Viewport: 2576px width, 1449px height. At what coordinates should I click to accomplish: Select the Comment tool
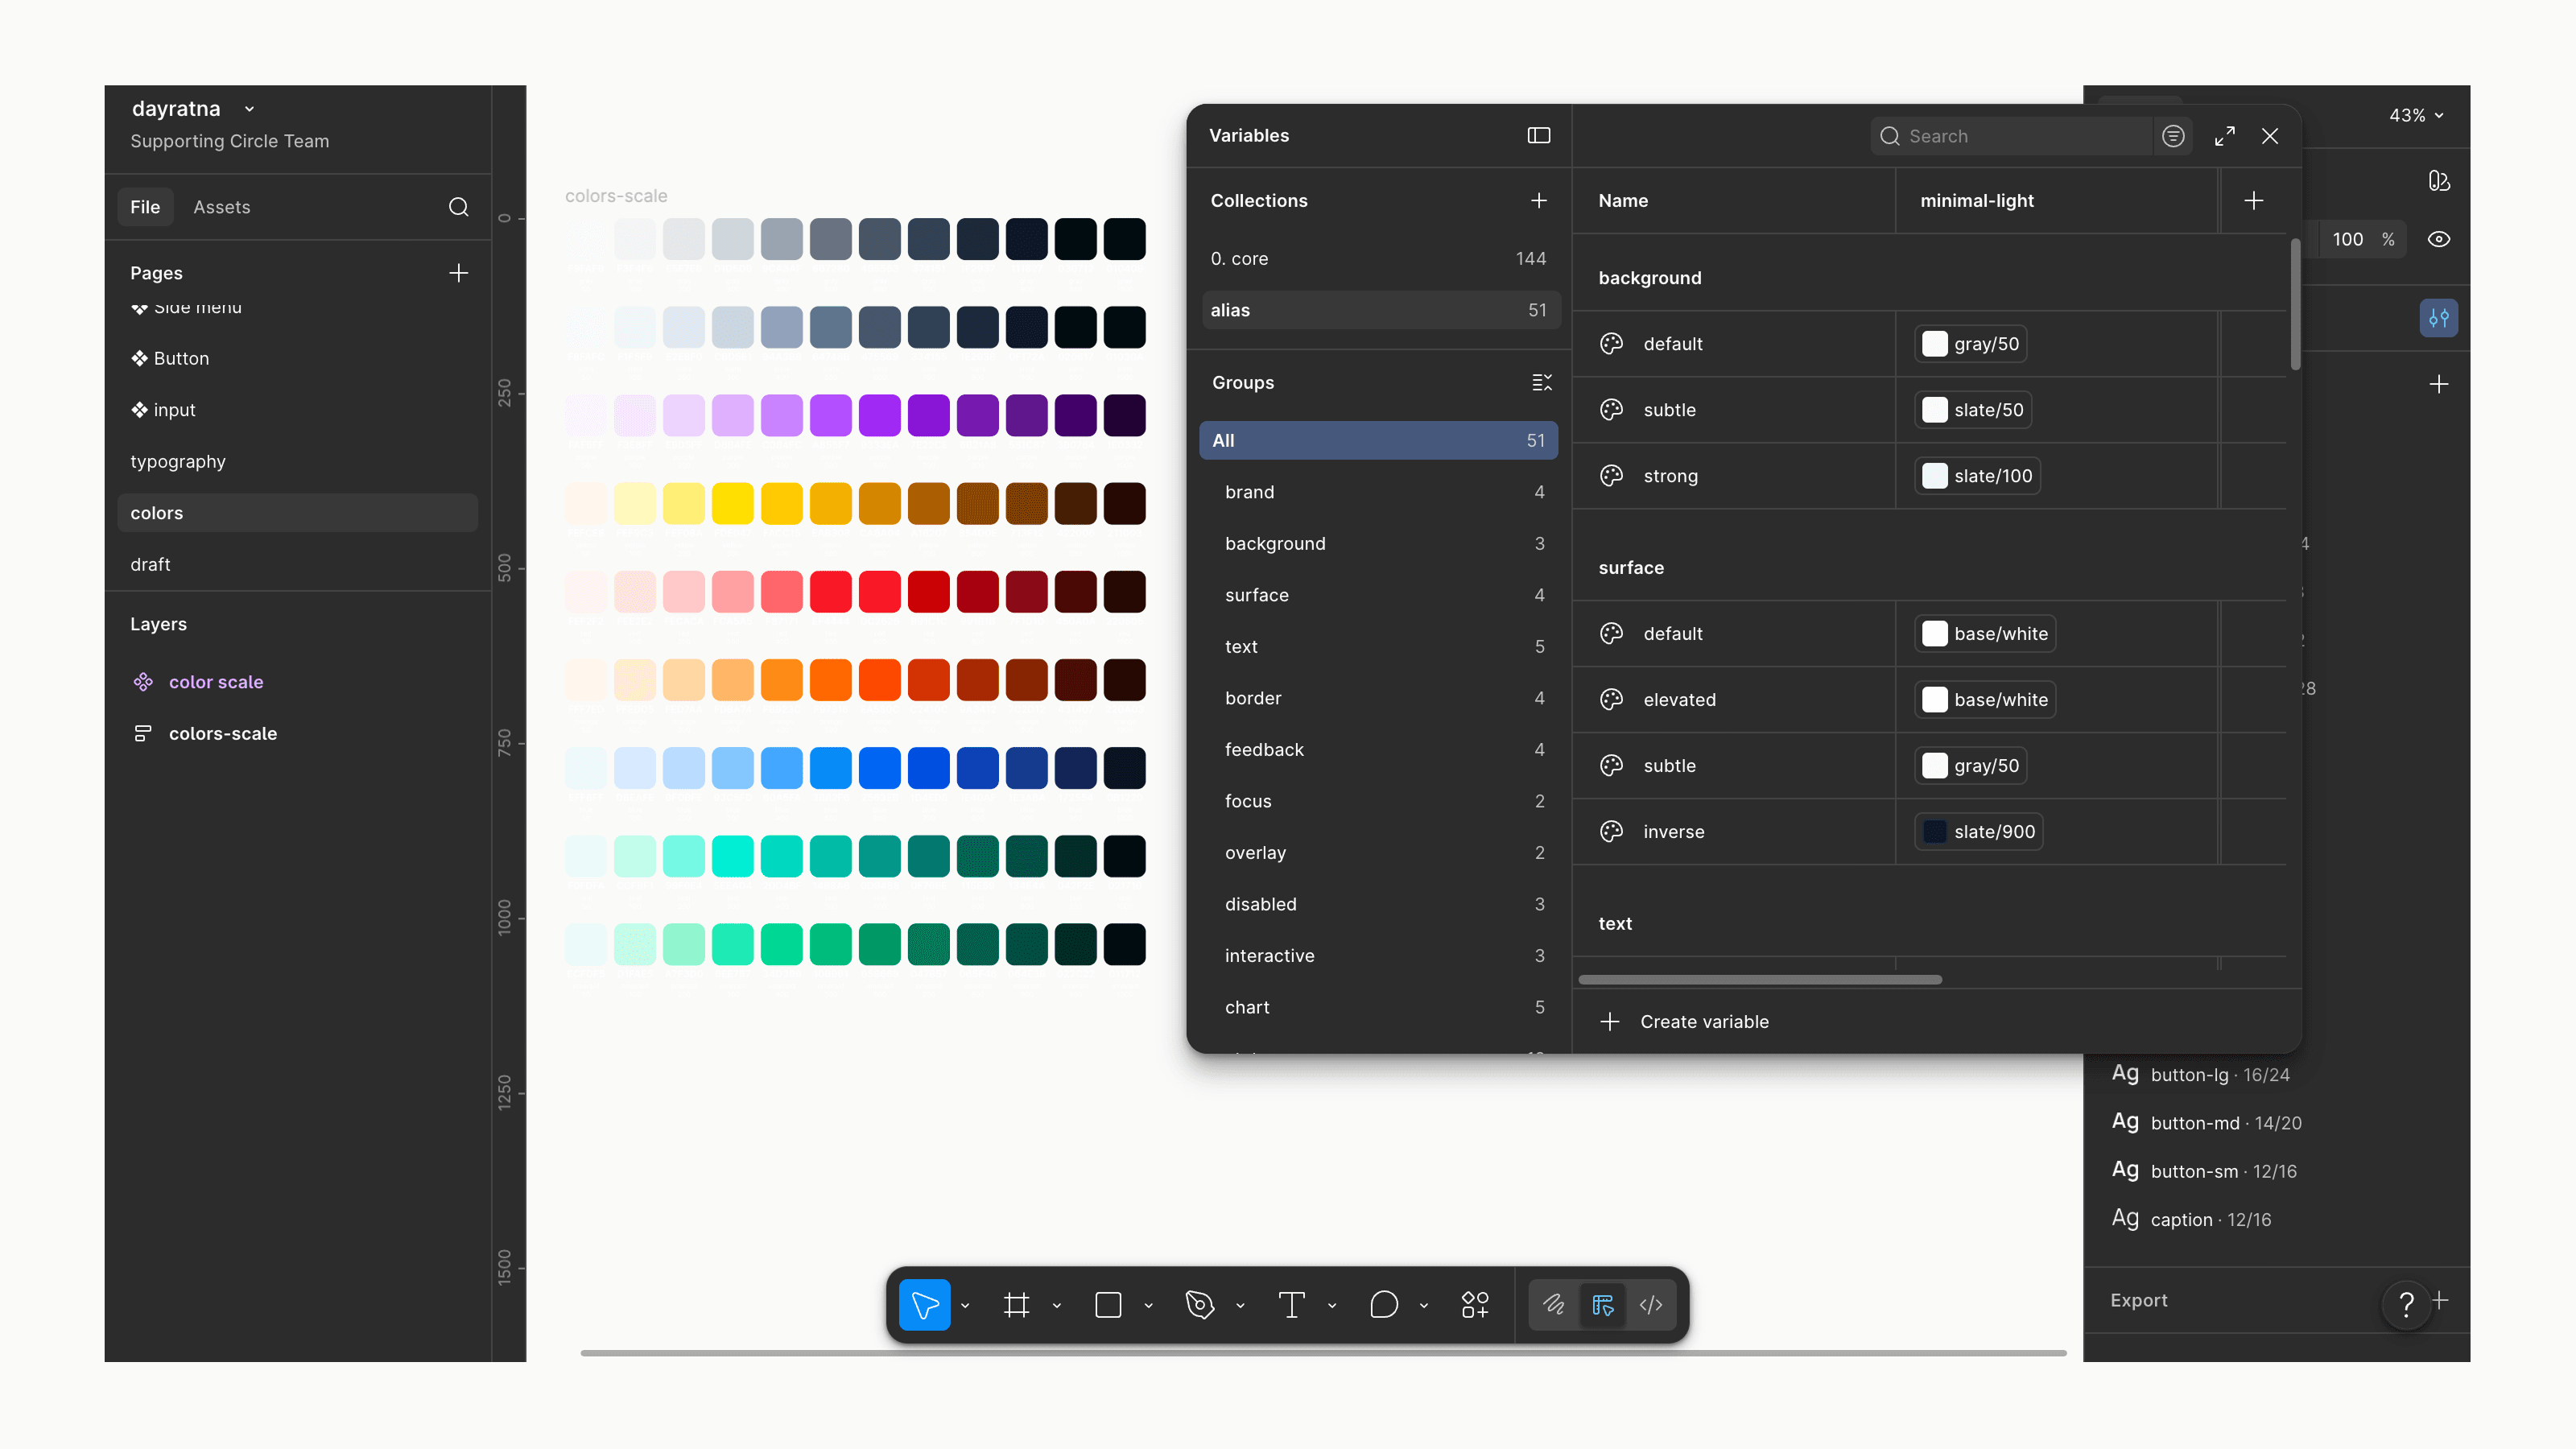tap(1383, 1305)
